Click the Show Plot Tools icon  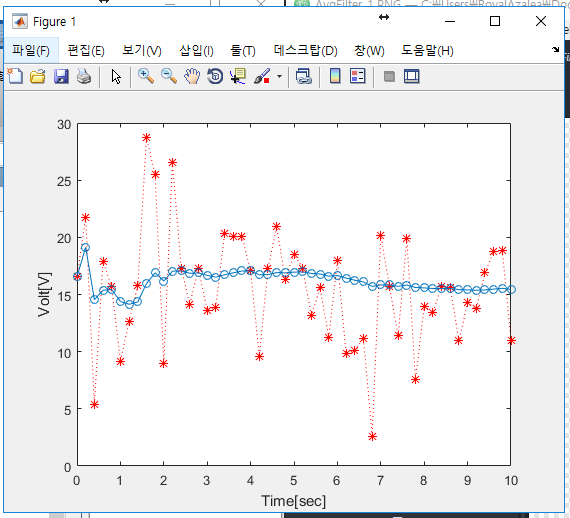tap(412, 76)
